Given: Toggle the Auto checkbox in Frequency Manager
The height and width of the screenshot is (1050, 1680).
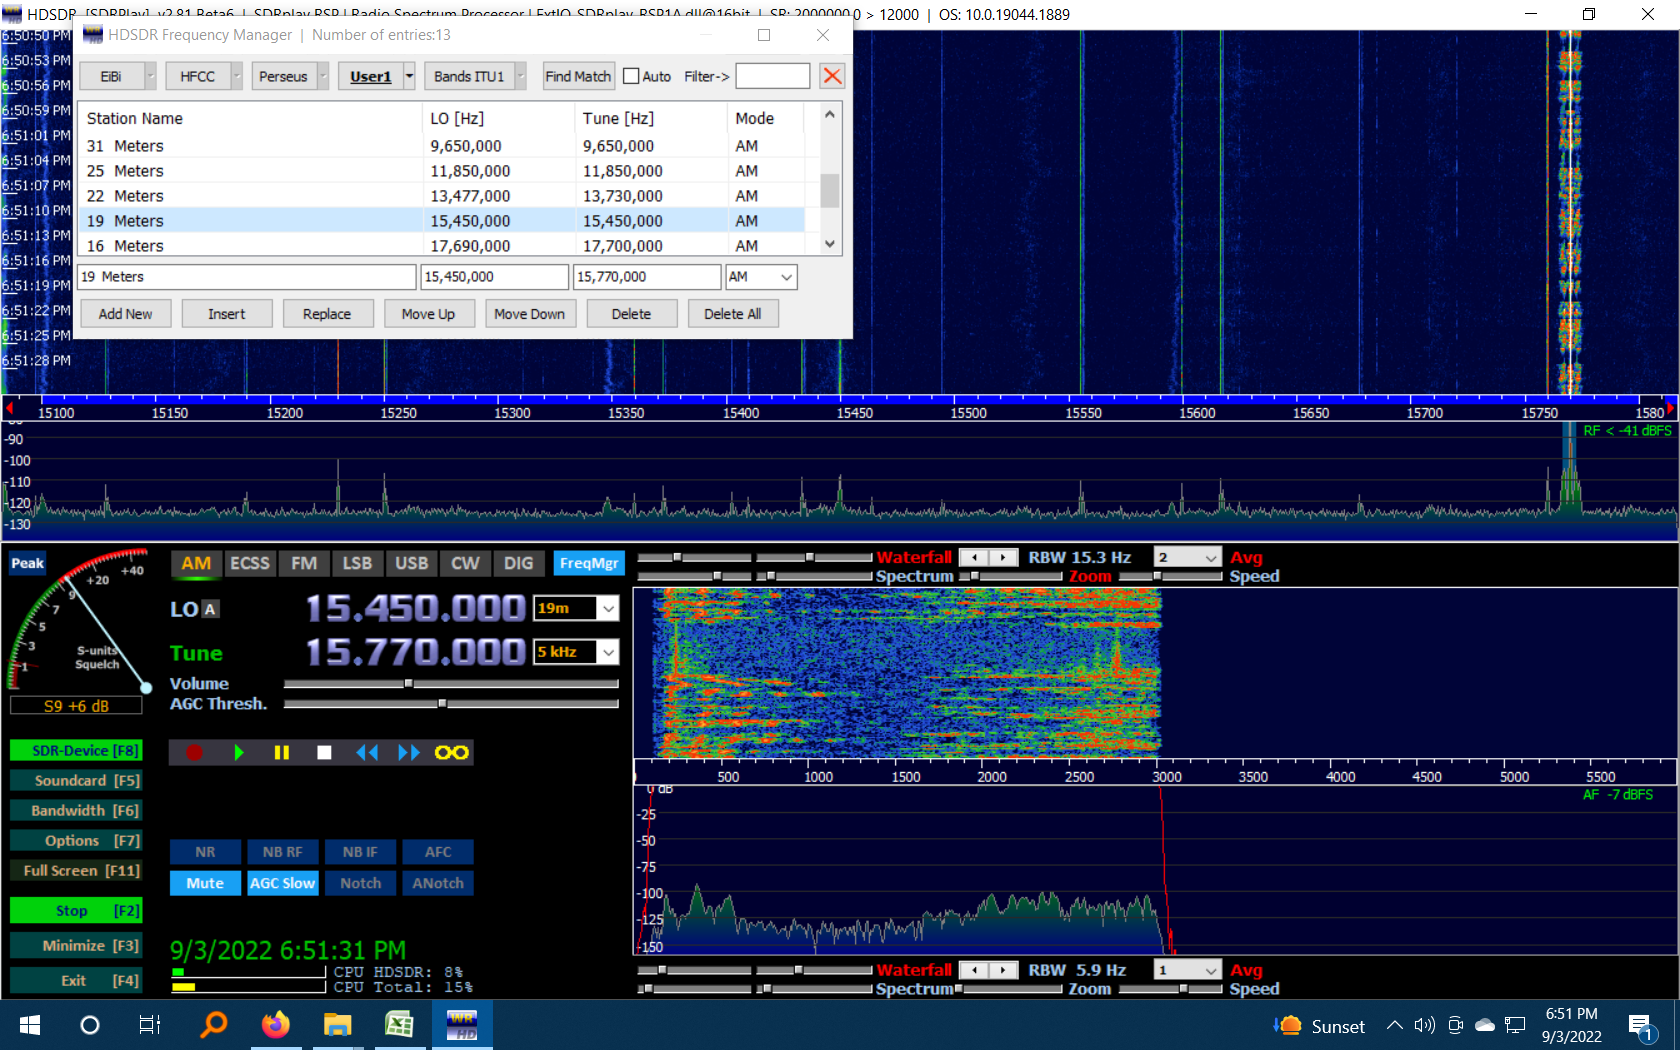Looking at the screenshot, I should pyautogui.click(x=631, y=76).
